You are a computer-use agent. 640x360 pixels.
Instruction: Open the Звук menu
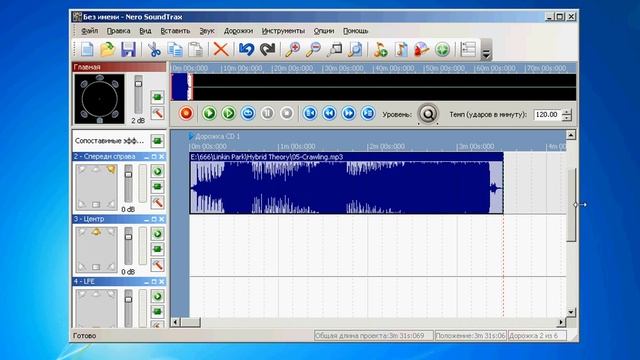click(x=207, y=31)
